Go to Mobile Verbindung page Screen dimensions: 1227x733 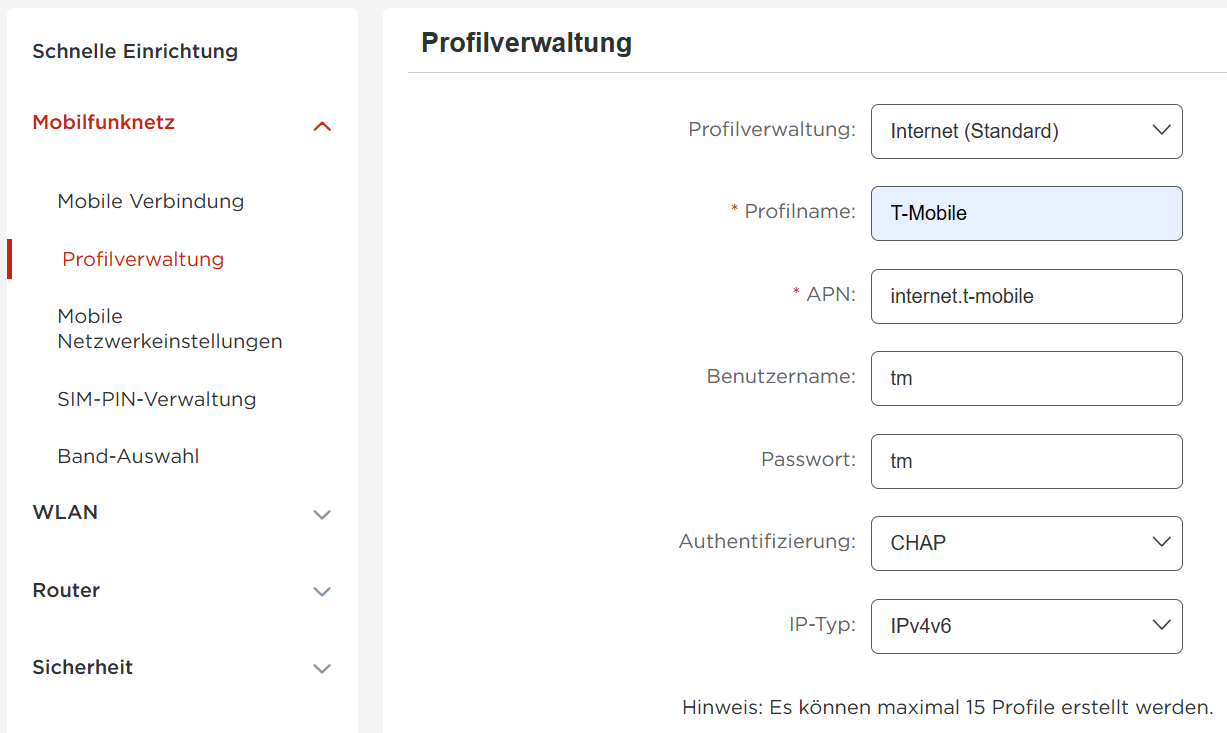click(x=151, y=201)
